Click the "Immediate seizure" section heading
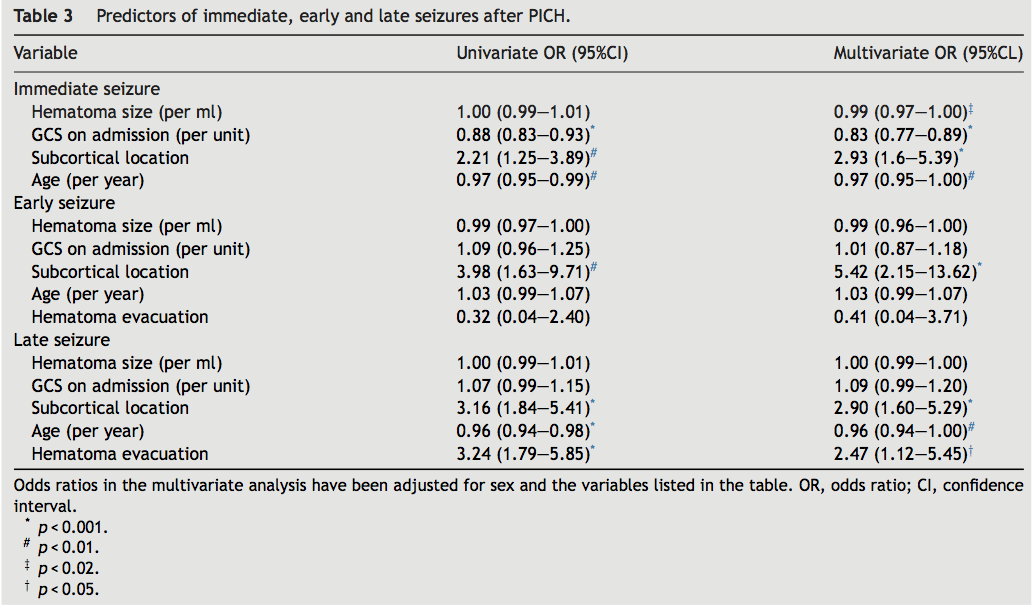Viewport: 1032px width, 608px height. [86, 89]
